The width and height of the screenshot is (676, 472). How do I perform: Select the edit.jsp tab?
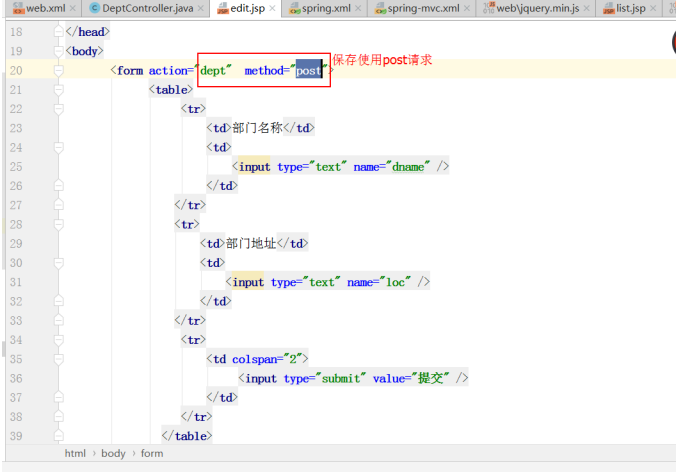coord(247,8)
